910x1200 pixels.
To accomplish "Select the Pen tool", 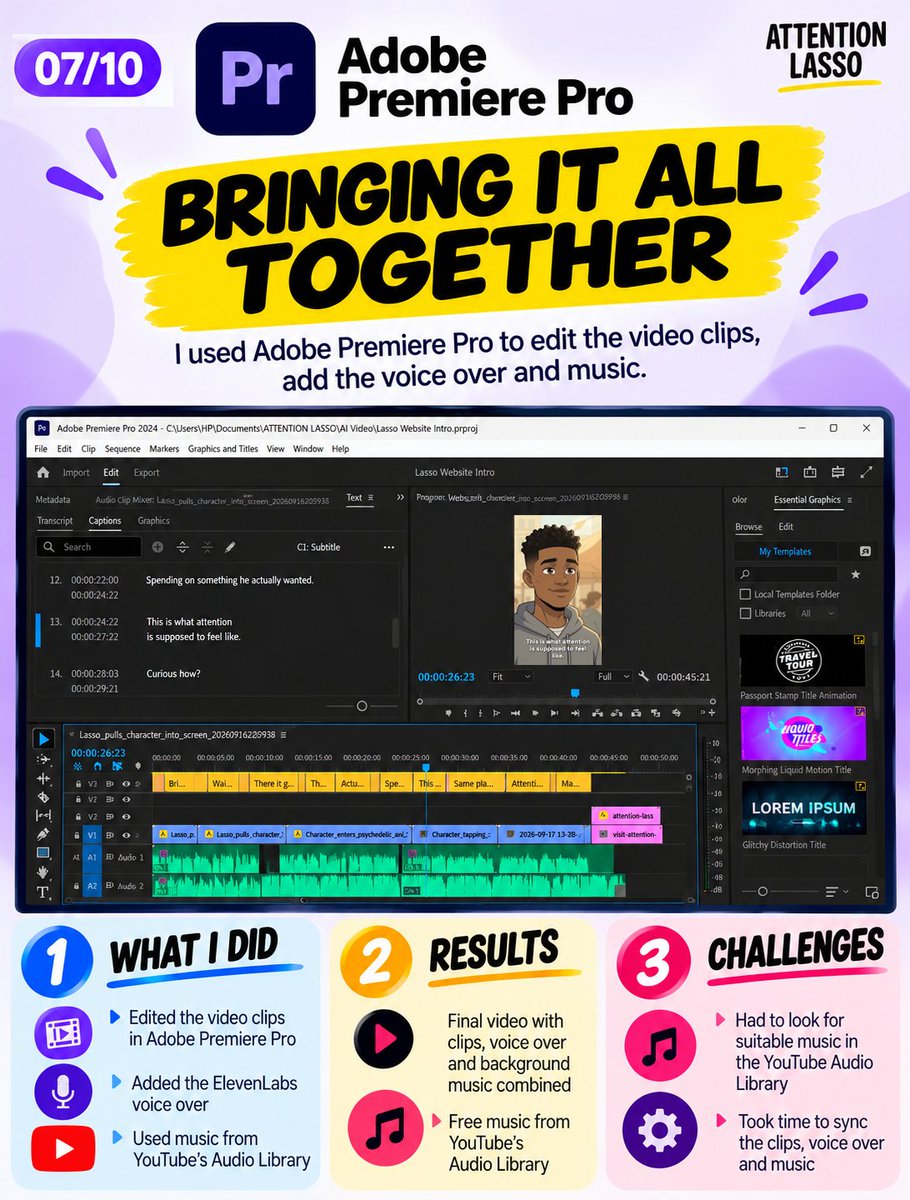I will [43, 834].
